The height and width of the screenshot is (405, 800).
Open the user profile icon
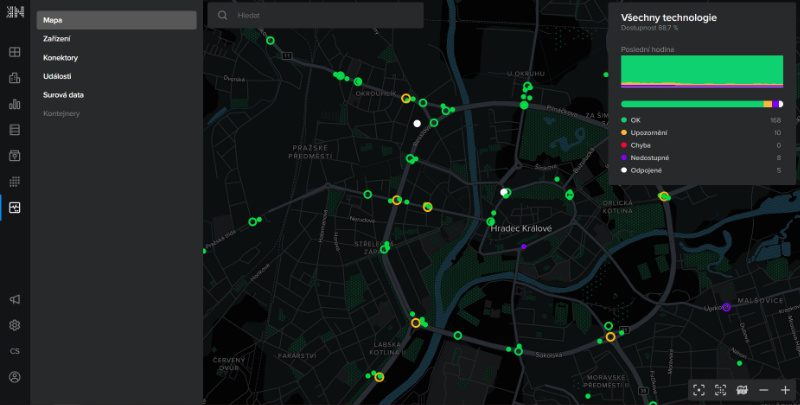[x=15, y=377]
